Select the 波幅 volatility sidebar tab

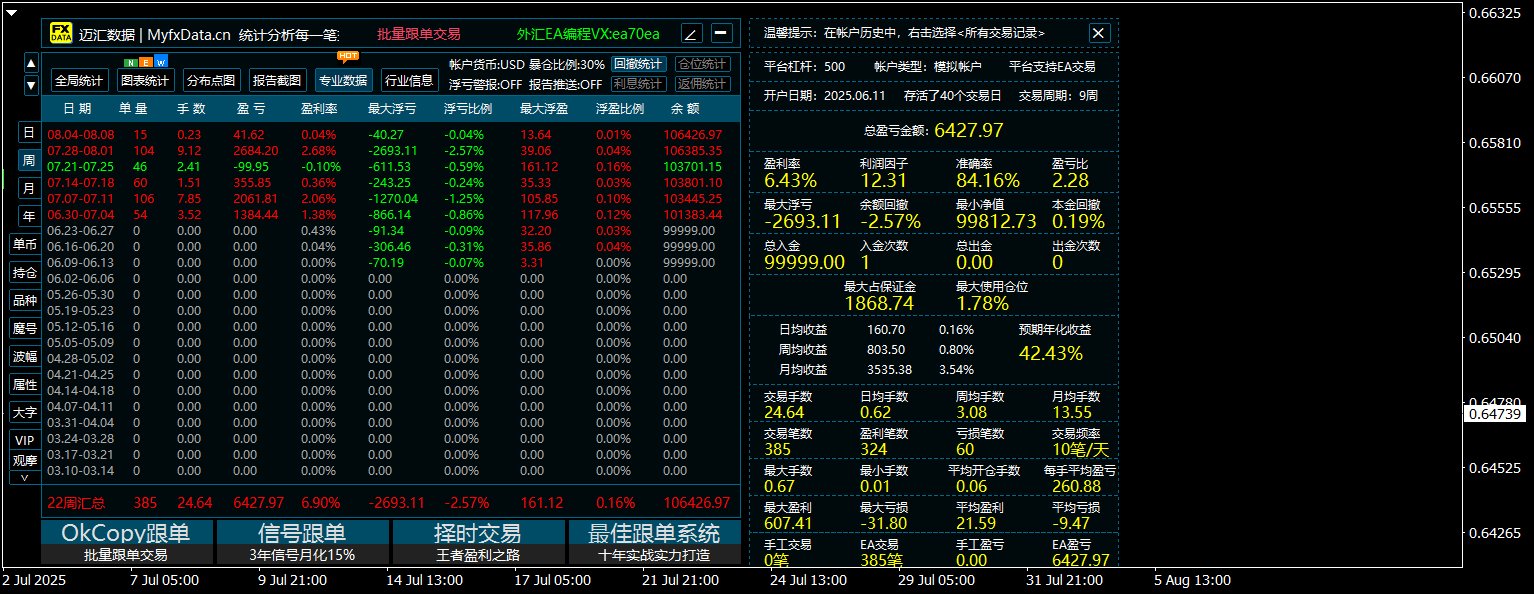coord(25,357)
